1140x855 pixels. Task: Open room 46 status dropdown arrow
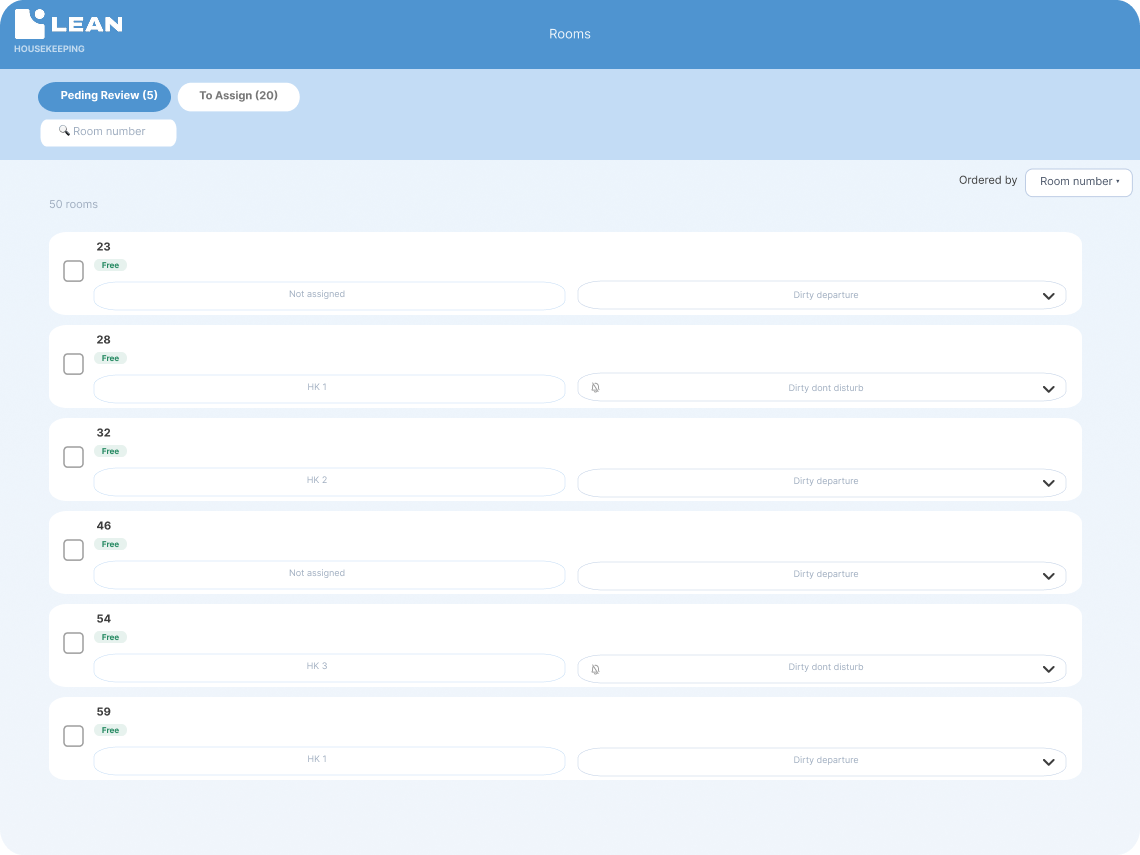click(x=1048, y=576)
